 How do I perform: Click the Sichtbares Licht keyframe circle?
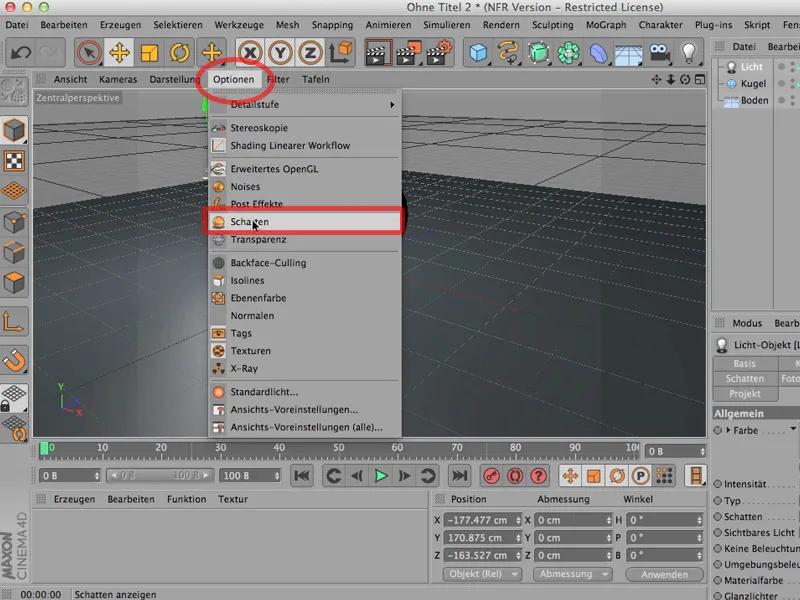point(717,532)
